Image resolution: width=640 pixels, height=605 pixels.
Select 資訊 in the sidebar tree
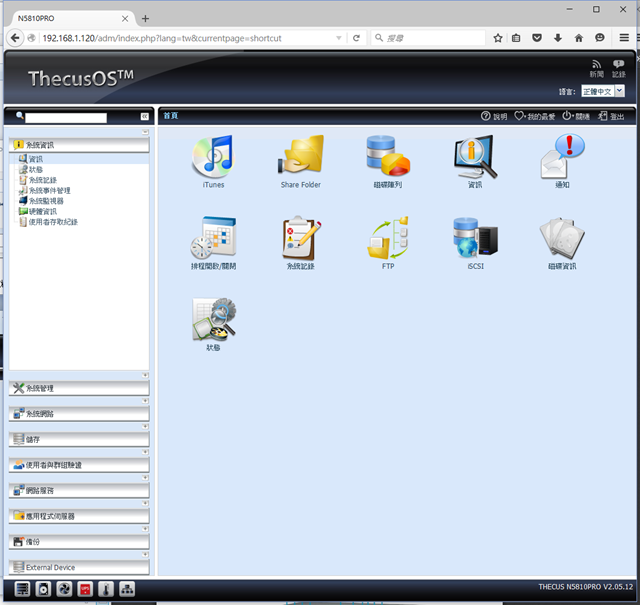(x=36, y=159)
